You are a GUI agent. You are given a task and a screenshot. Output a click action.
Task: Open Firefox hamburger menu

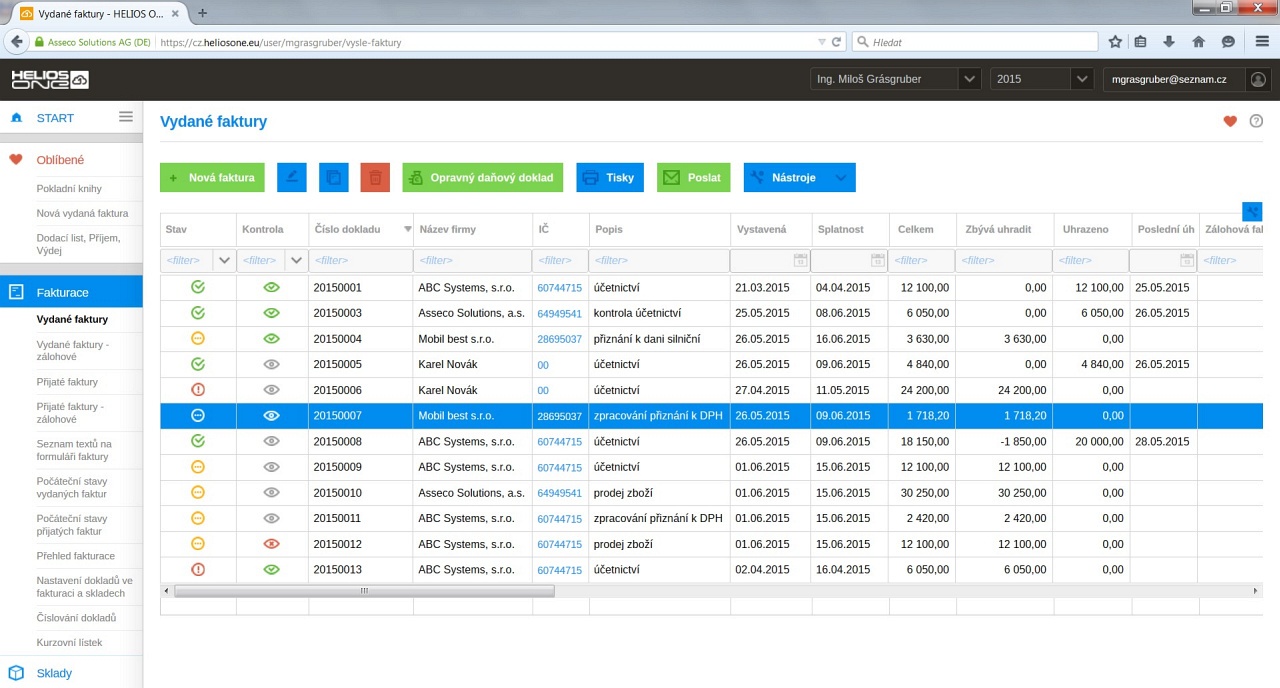point(1262,42)
